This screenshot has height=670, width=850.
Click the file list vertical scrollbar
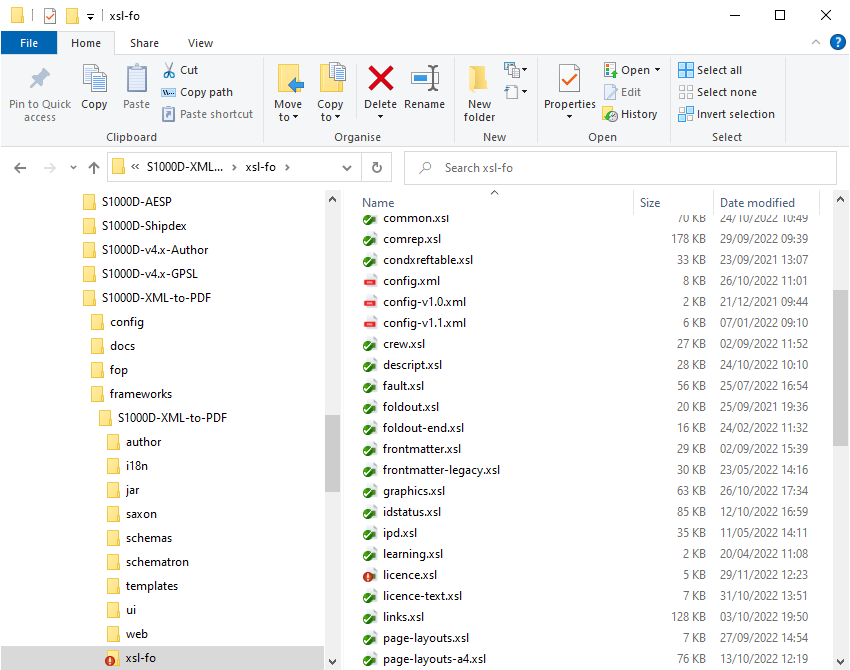840,368
